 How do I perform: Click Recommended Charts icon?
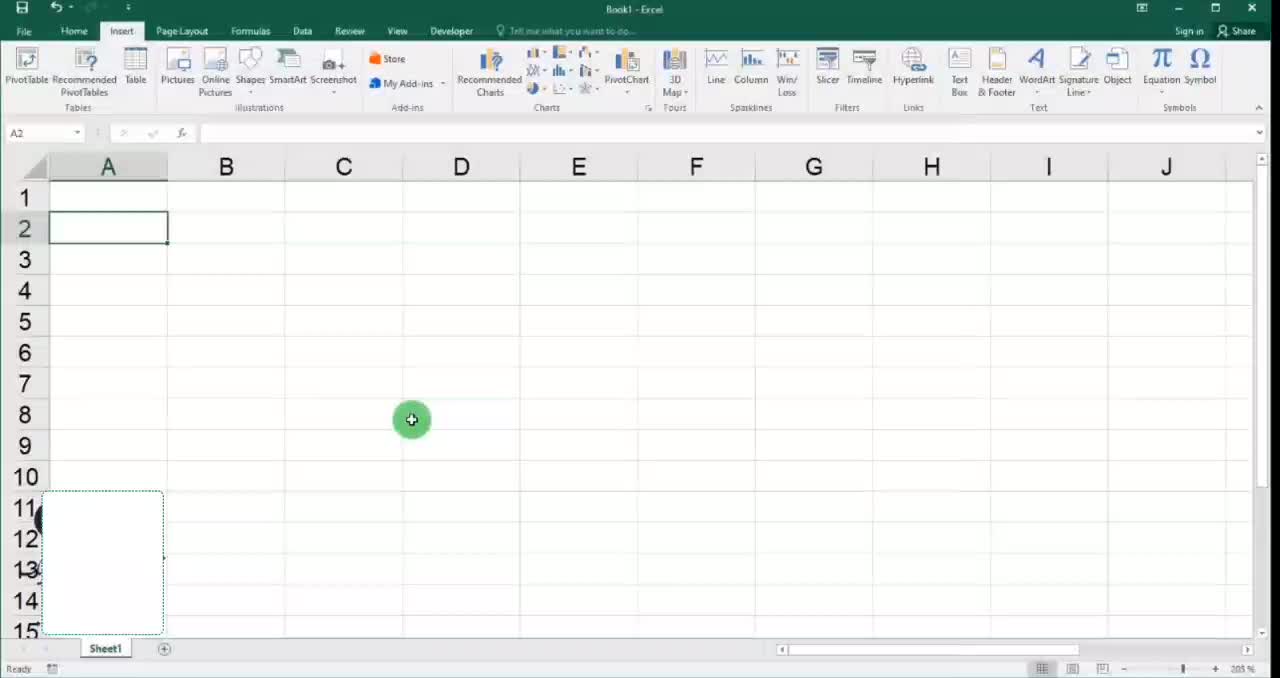(489, 70)
